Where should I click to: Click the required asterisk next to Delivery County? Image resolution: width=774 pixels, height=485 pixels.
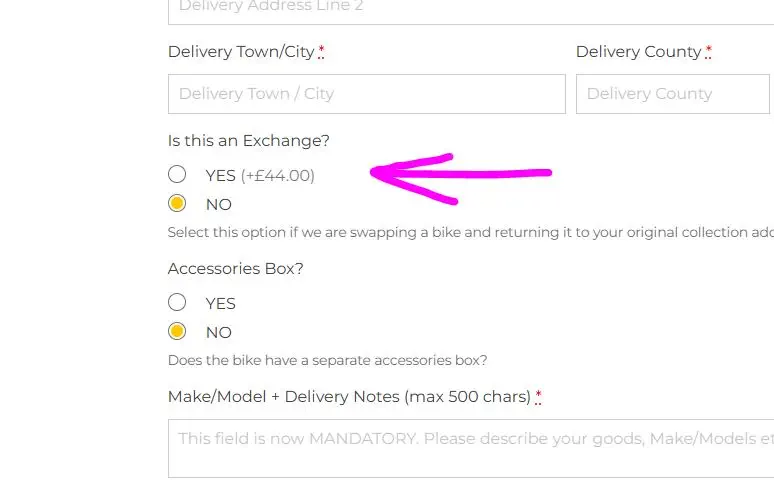tap(708, 52)
